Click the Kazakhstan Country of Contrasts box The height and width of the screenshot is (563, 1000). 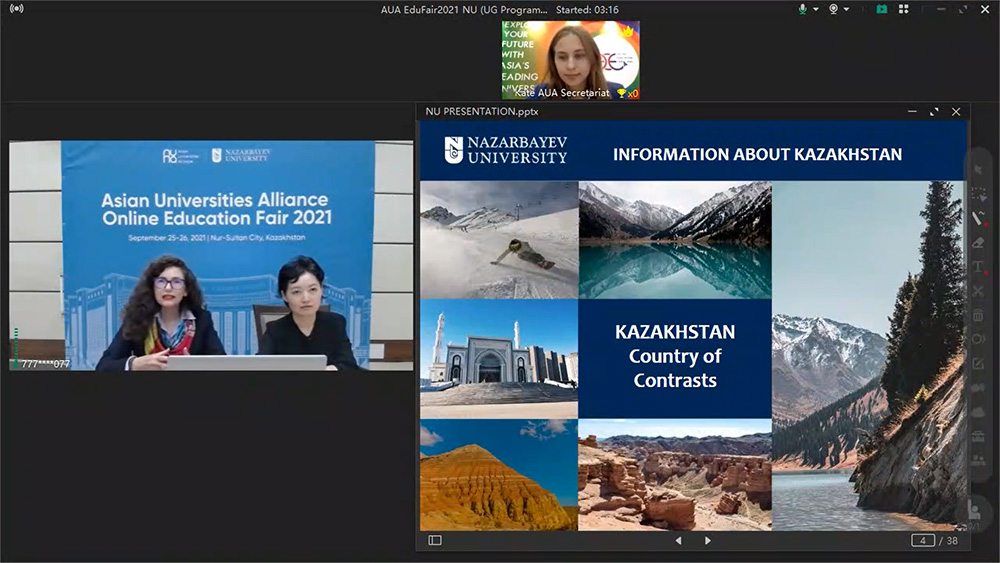(x=675, y=358)
